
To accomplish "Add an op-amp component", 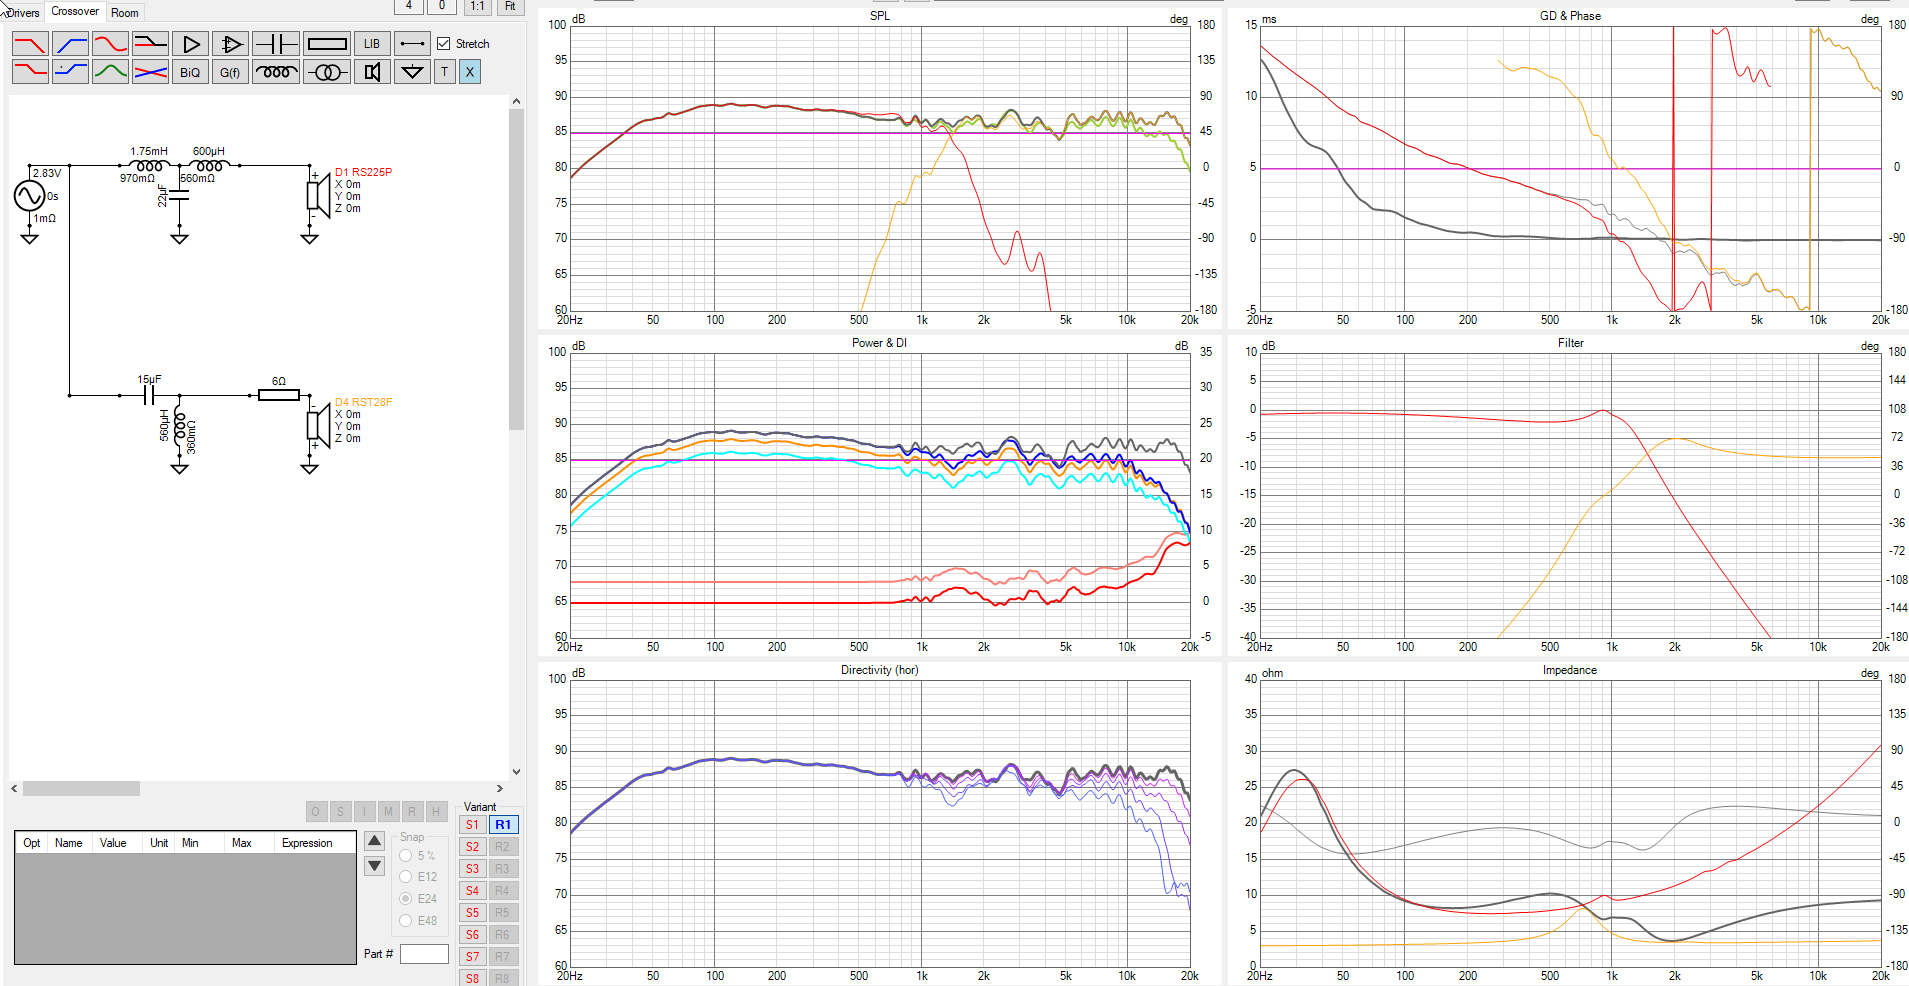I will 230,44.
